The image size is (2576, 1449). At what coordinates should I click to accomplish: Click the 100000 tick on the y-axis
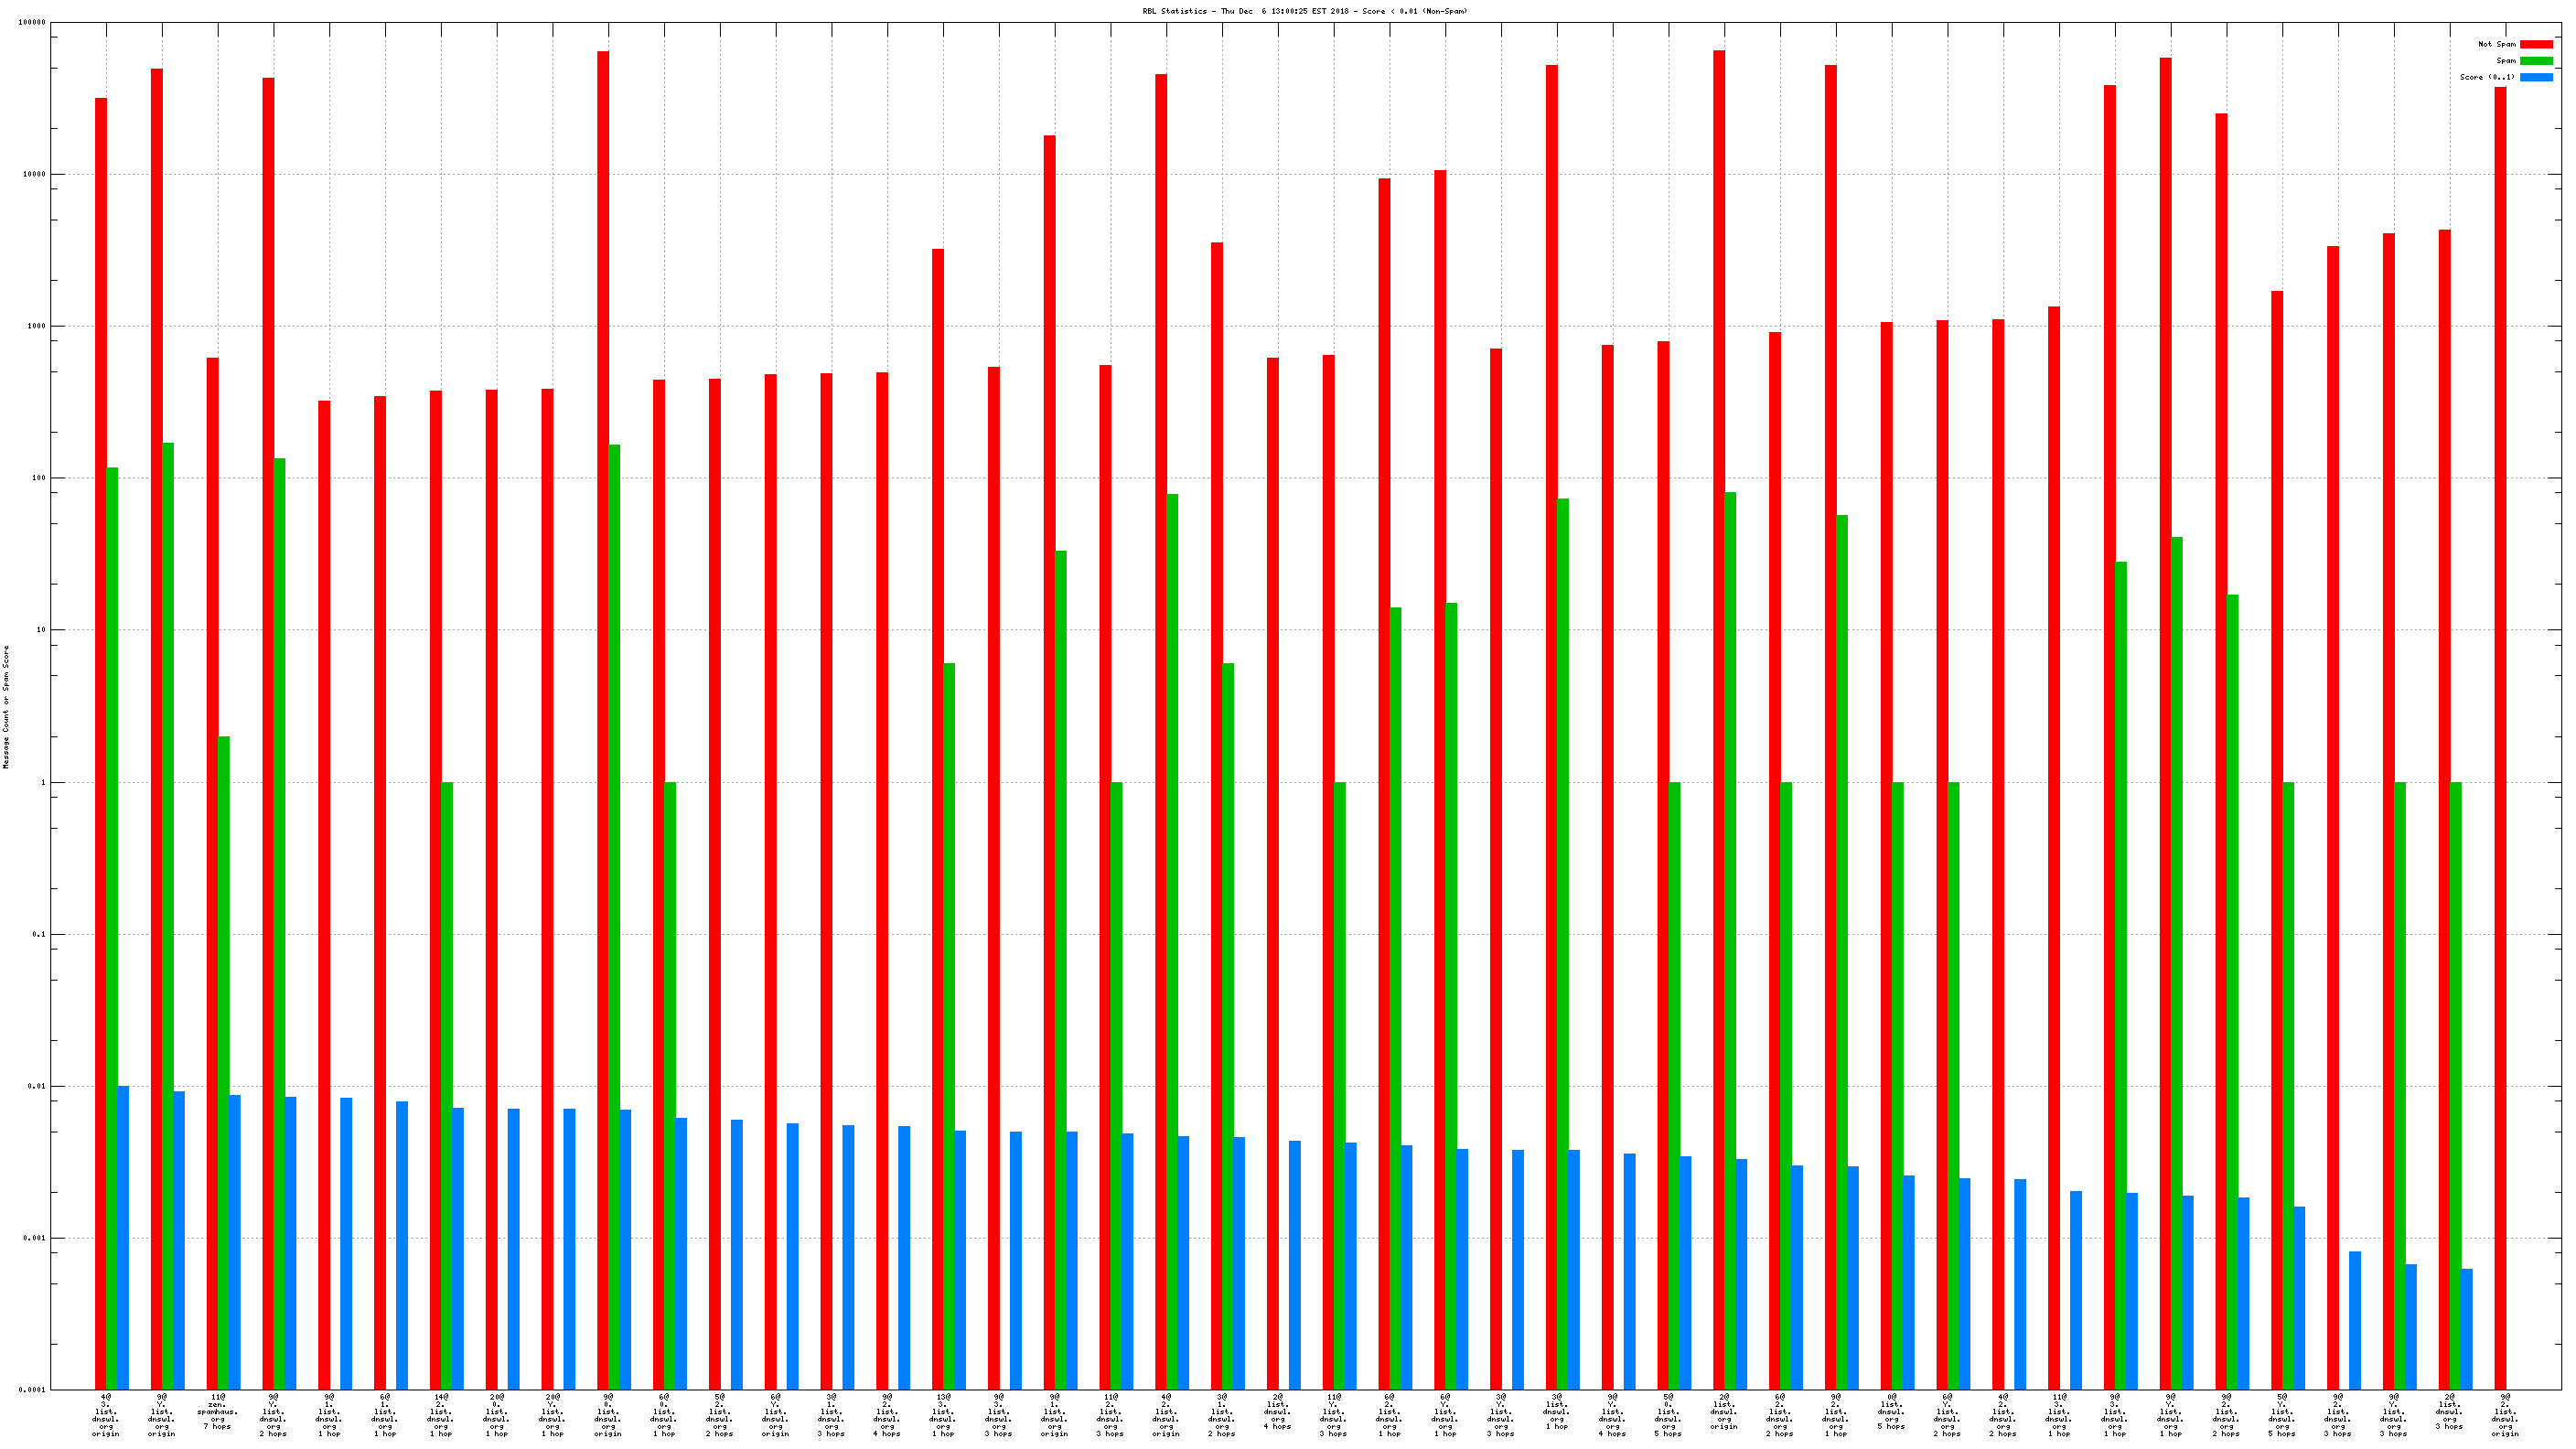coord(32,22)
